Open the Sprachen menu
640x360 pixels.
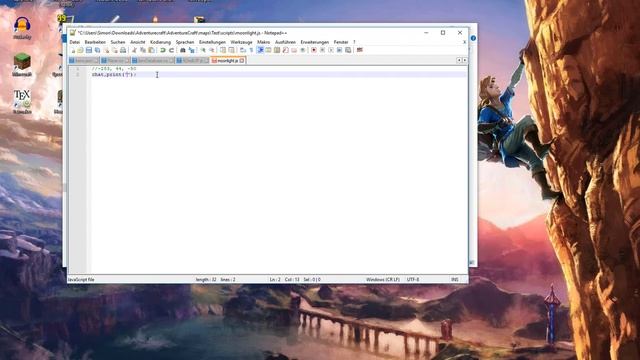pos(185,42)
